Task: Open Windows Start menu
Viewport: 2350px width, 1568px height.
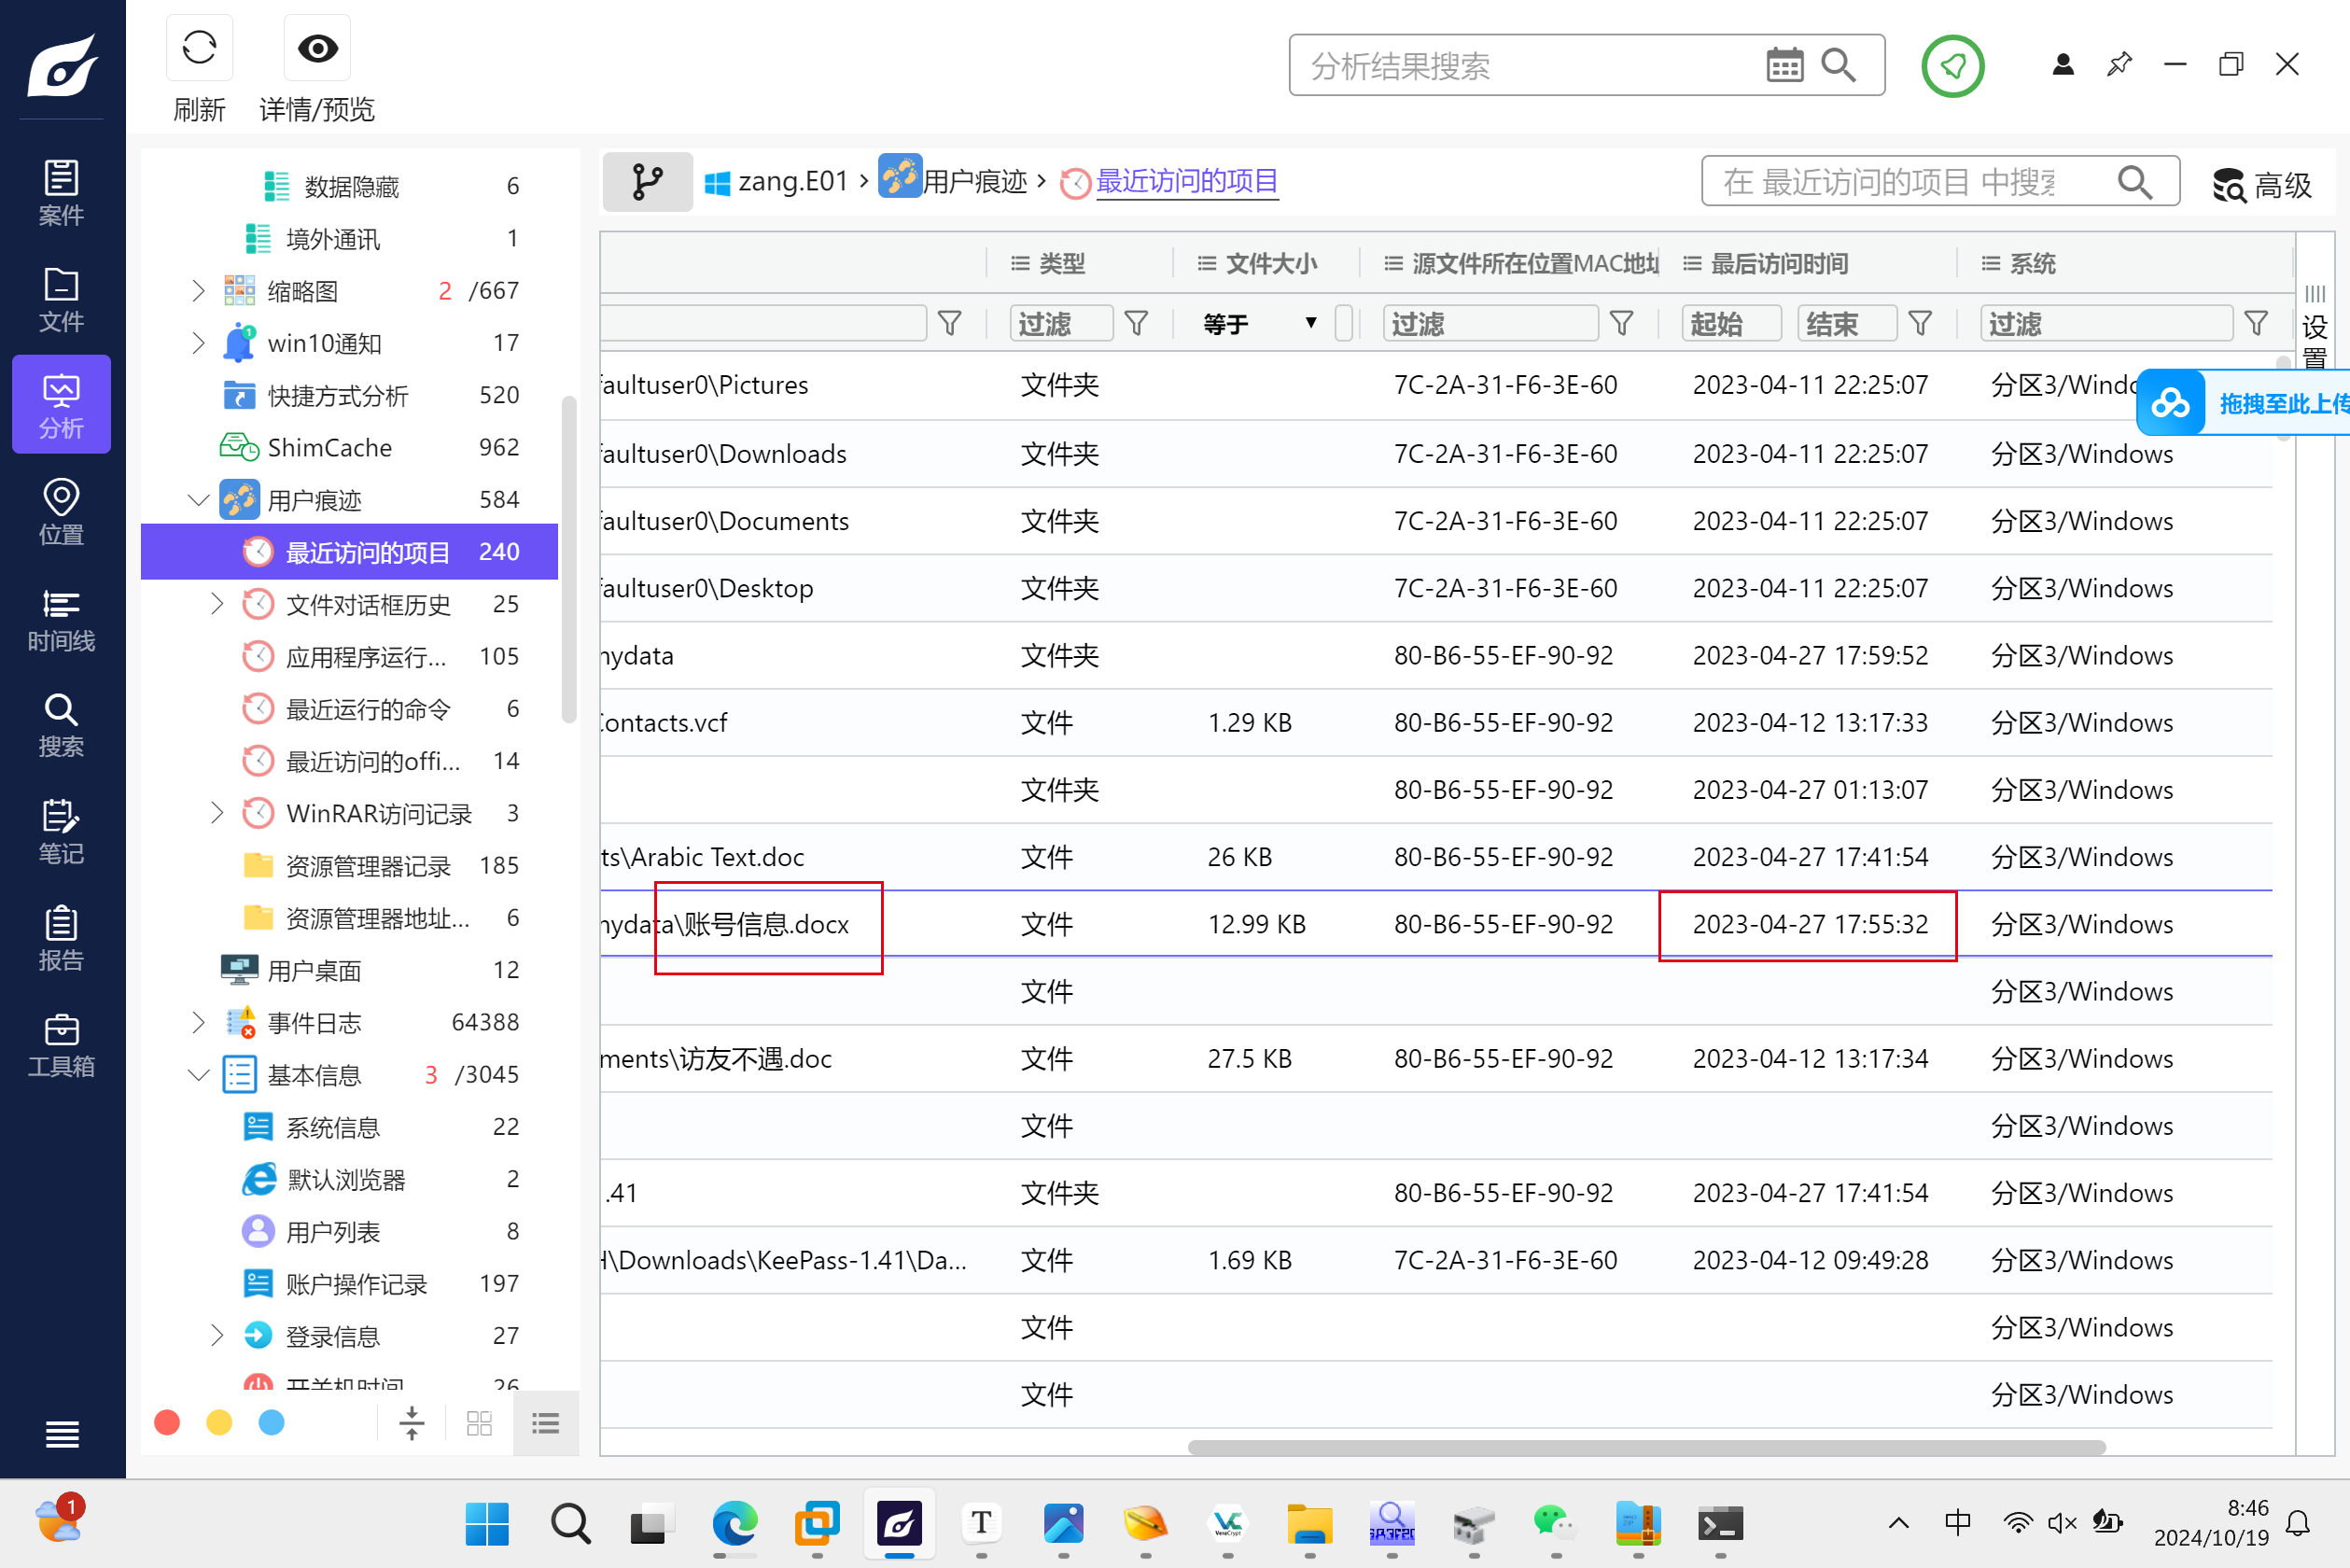Action: [487, 1524]
